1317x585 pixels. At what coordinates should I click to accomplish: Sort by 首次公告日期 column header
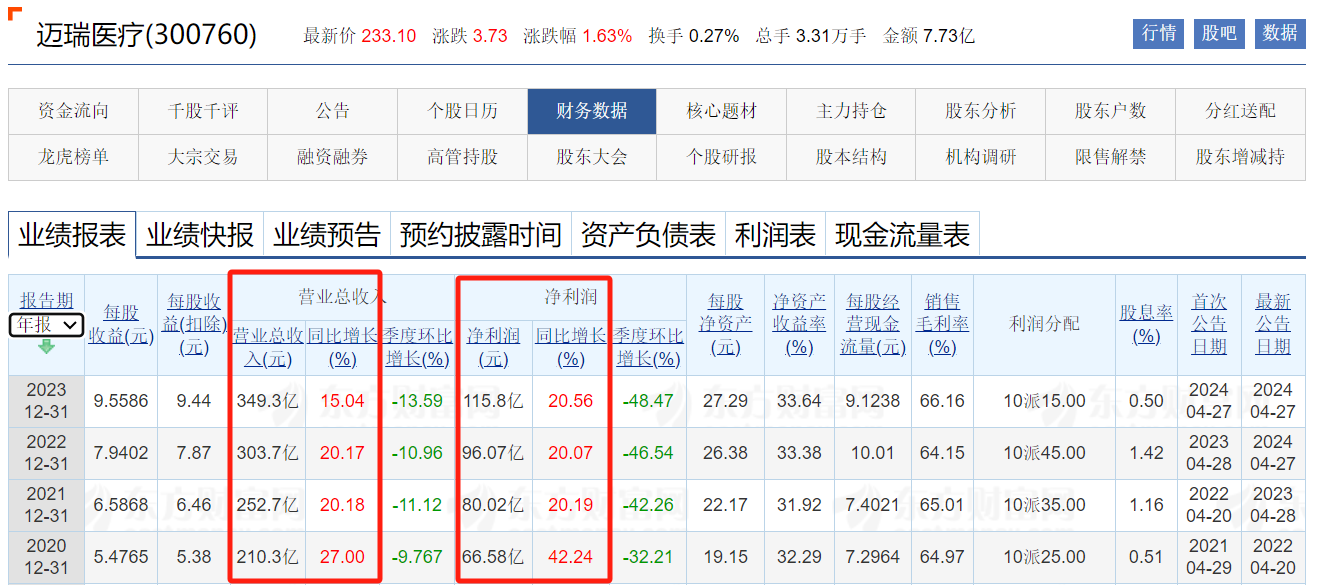tap(1209, 324)
